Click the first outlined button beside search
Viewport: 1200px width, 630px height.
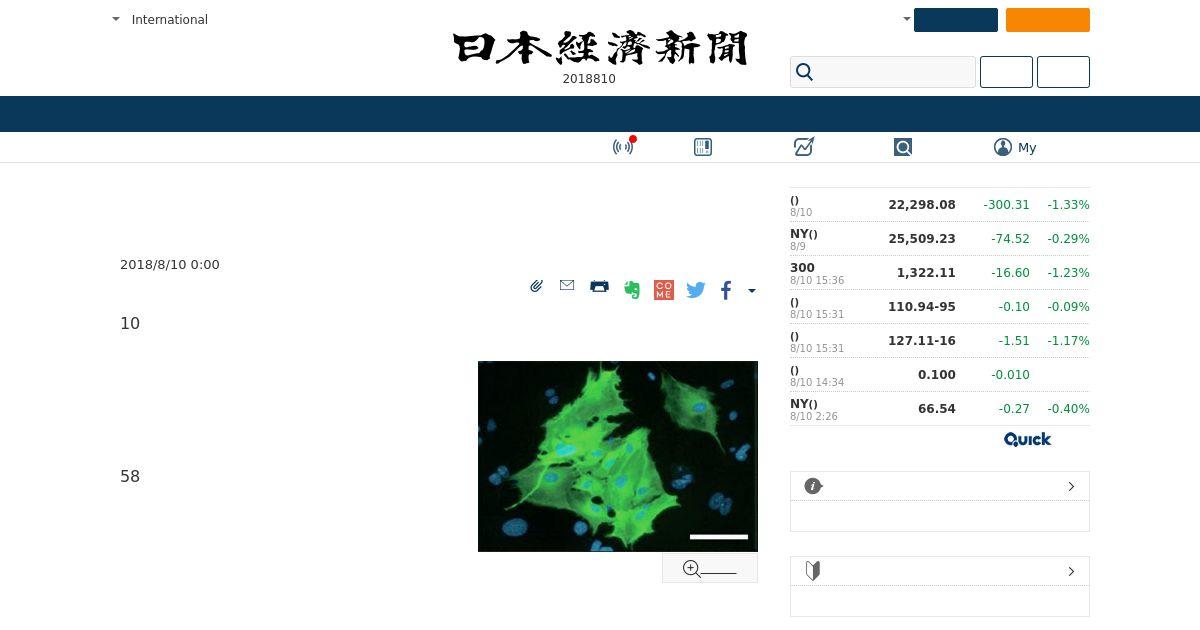[1006, 72]
